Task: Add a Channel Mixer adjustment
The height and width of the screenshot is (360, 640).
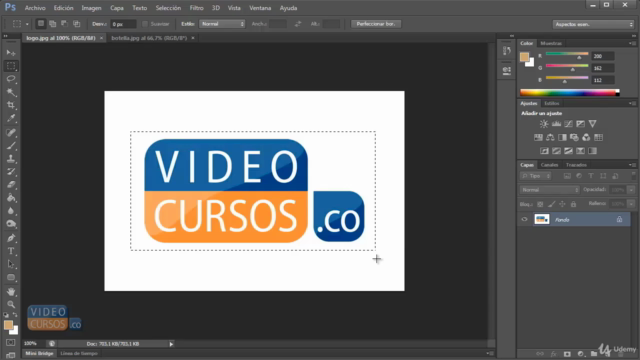Action: click(x=587, y=138)
